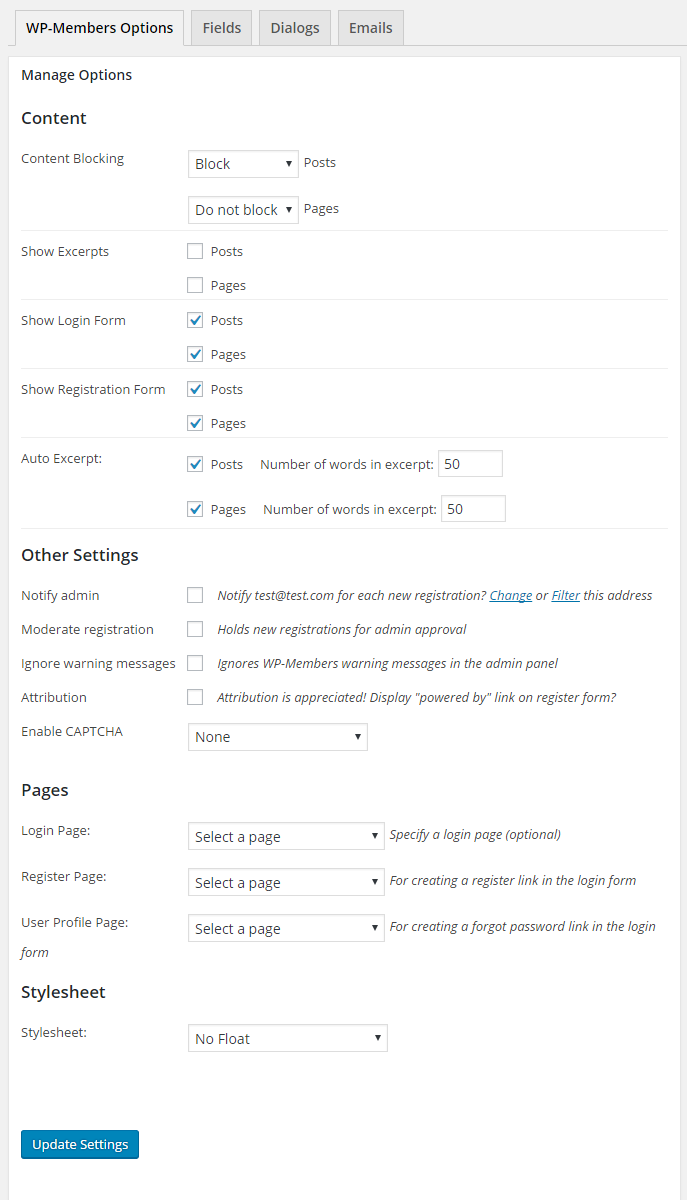Image resolution: width=687 pixels, height=1200 pixels.
Task: Click the Filter address link
Action: [x=565, y=596]
